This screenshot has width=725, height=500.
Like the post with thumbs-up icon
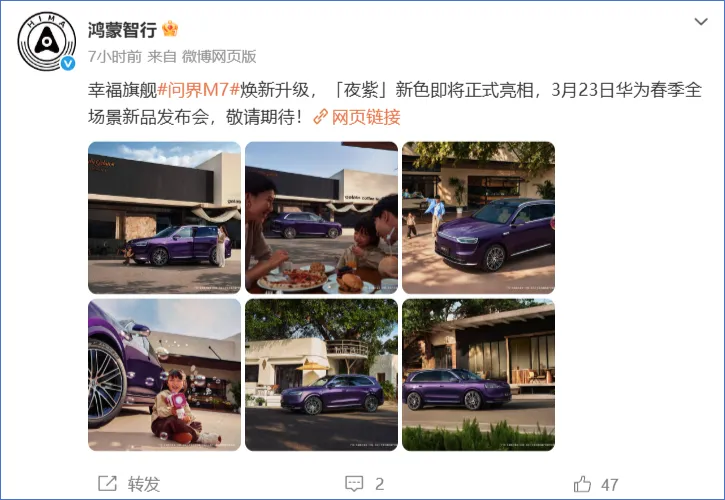582,484
